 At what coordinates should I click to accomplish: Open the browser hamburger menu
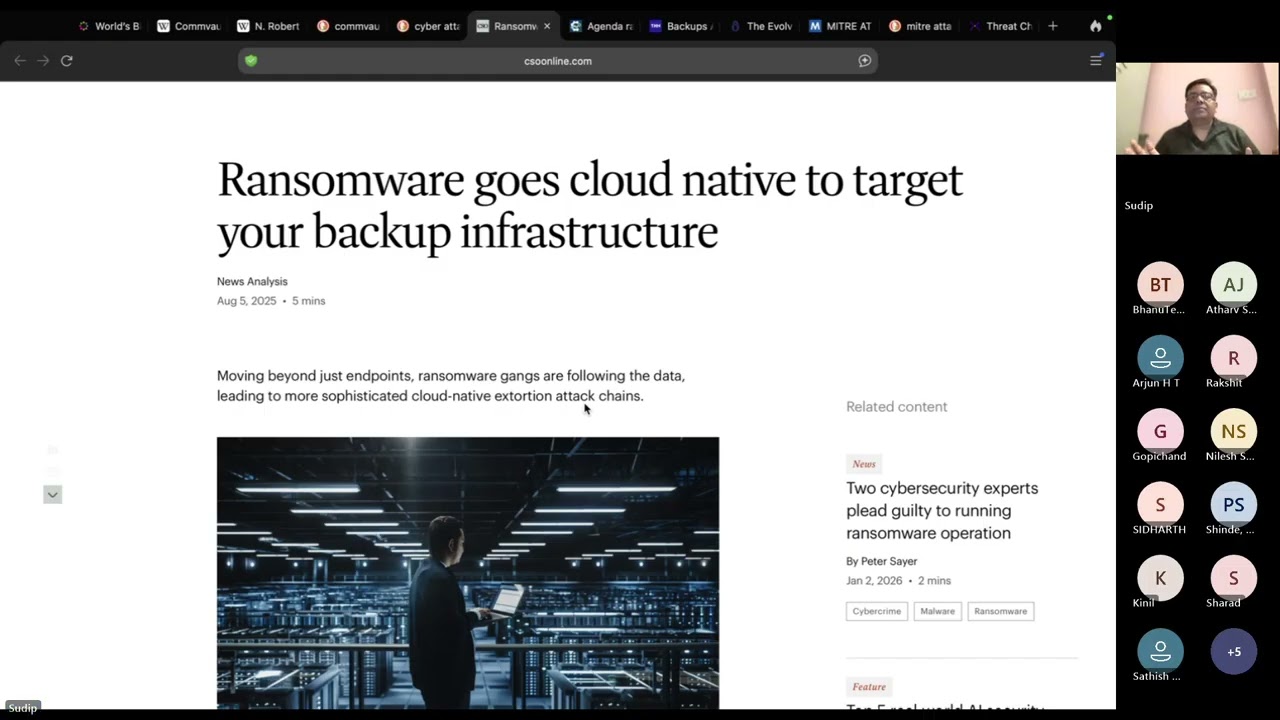coord(1096,61)
